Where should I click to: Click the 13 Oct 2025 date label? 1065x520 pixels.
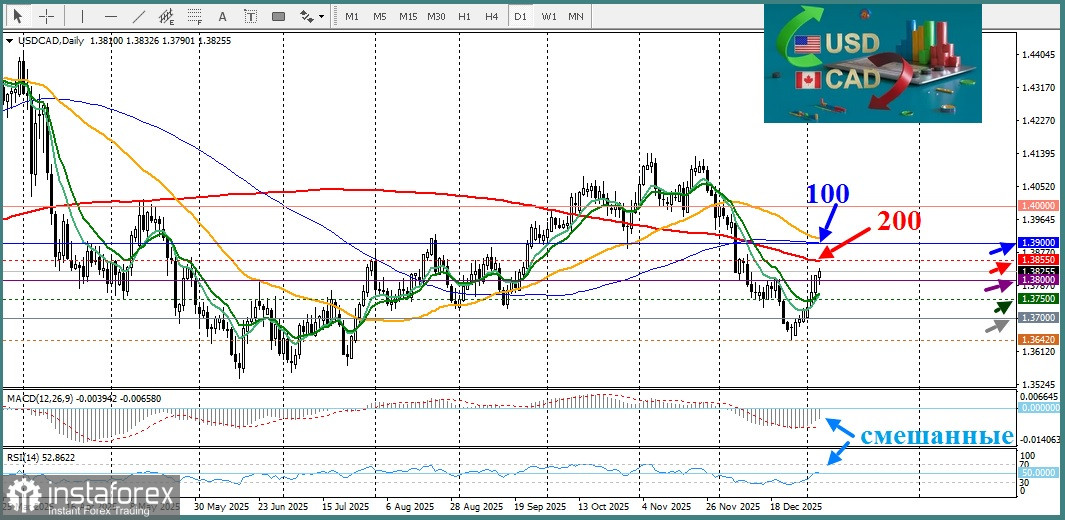click(602, 506)
